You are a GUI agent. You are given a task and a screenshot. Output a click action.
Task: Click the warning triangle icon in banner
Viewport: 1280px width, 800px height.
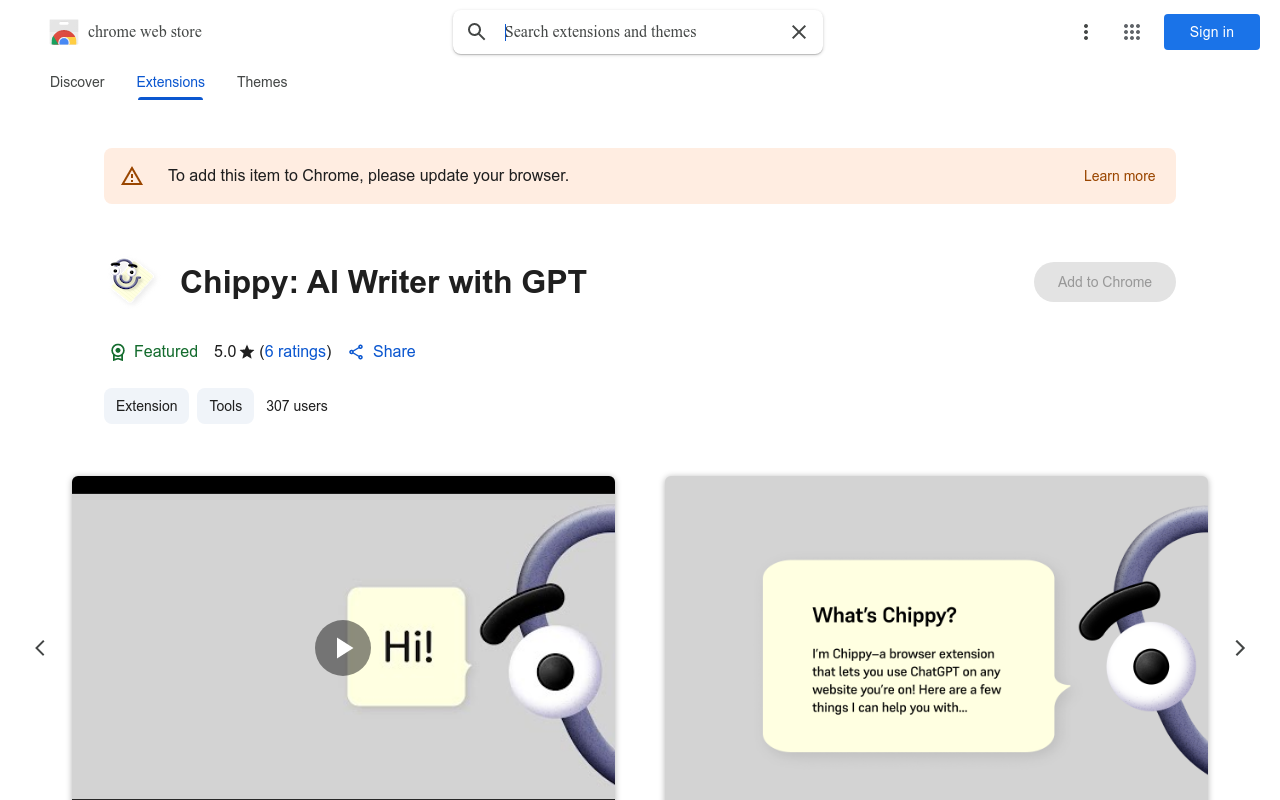pyautogui.click(x=132, y=176)
